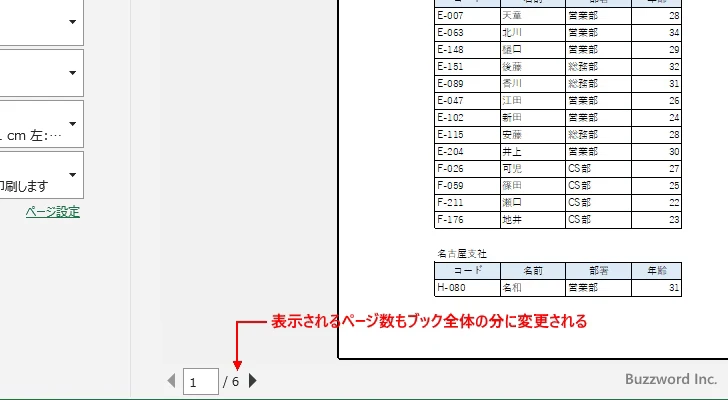This screenshot has height=400, width=728.
Task: Click the 名前 header of 名古屋支社 table
Action: click(533, 271)
